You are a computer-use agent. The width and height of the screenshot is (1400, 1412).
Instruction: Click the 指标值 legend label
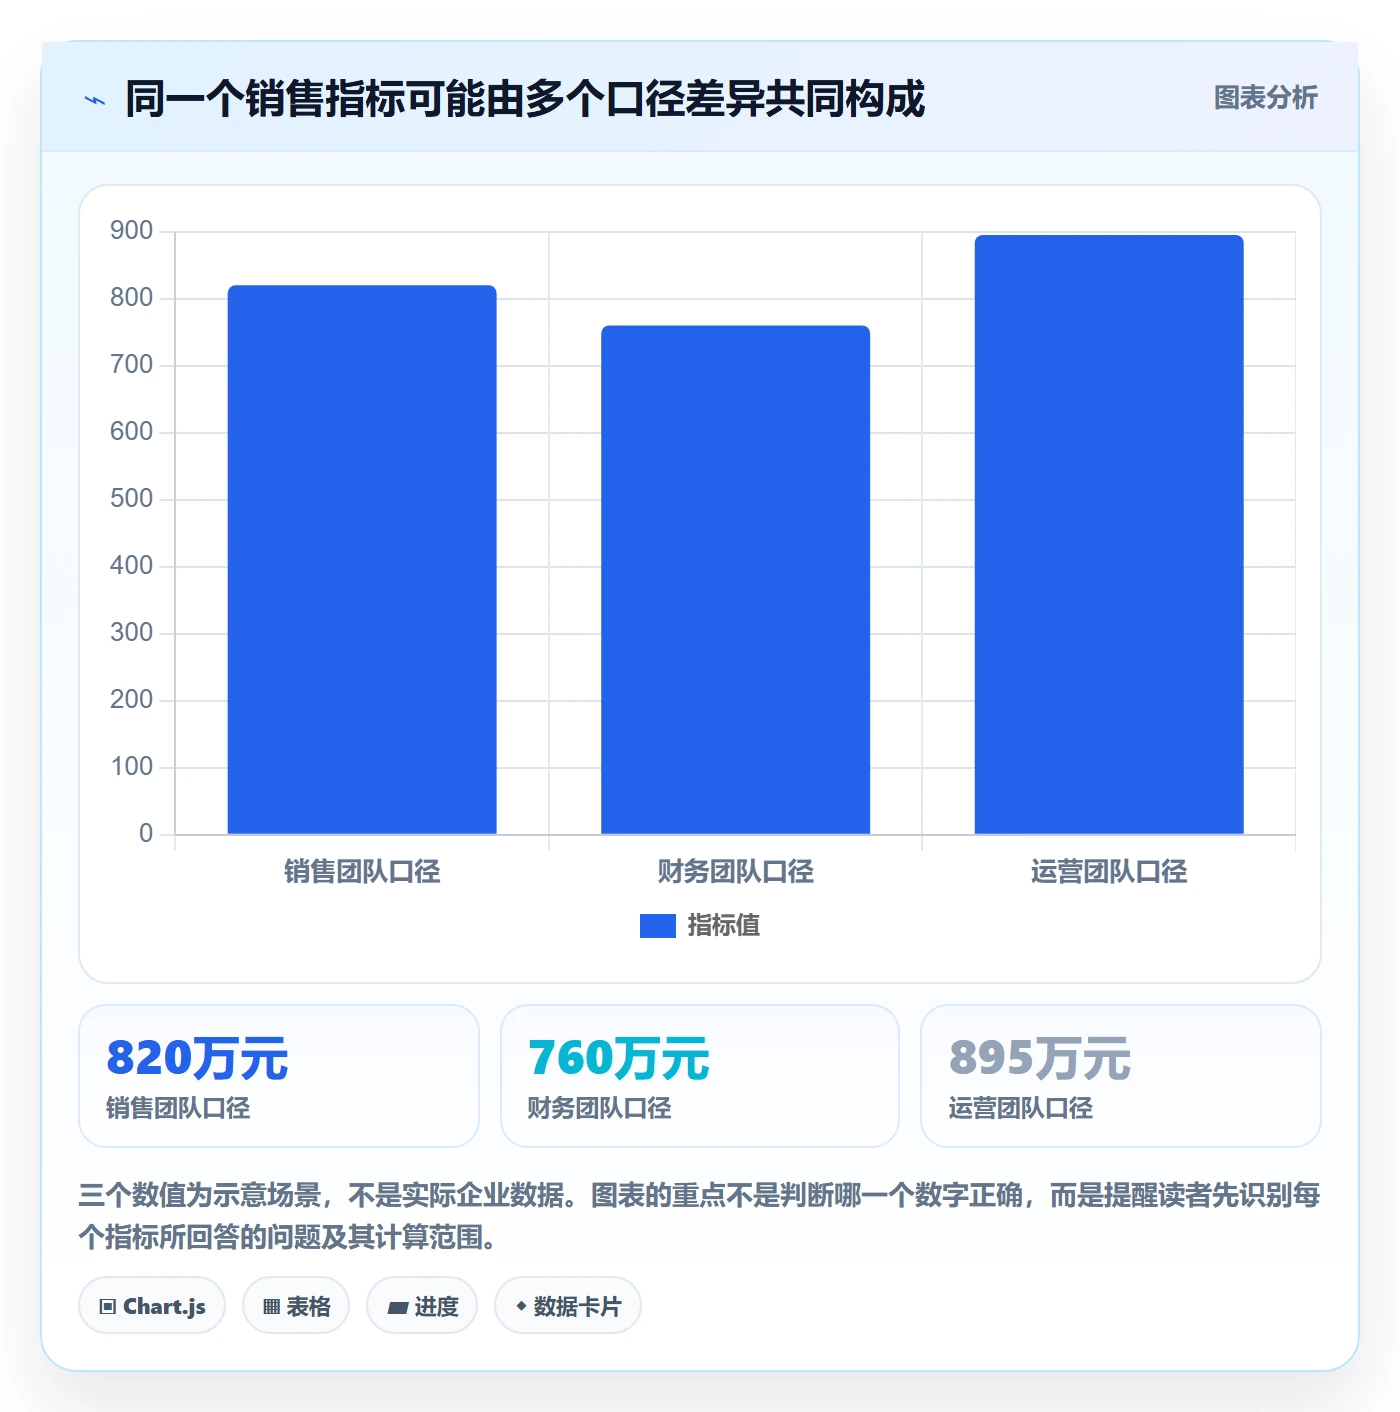pyautogui.click(x=723, y=926)
